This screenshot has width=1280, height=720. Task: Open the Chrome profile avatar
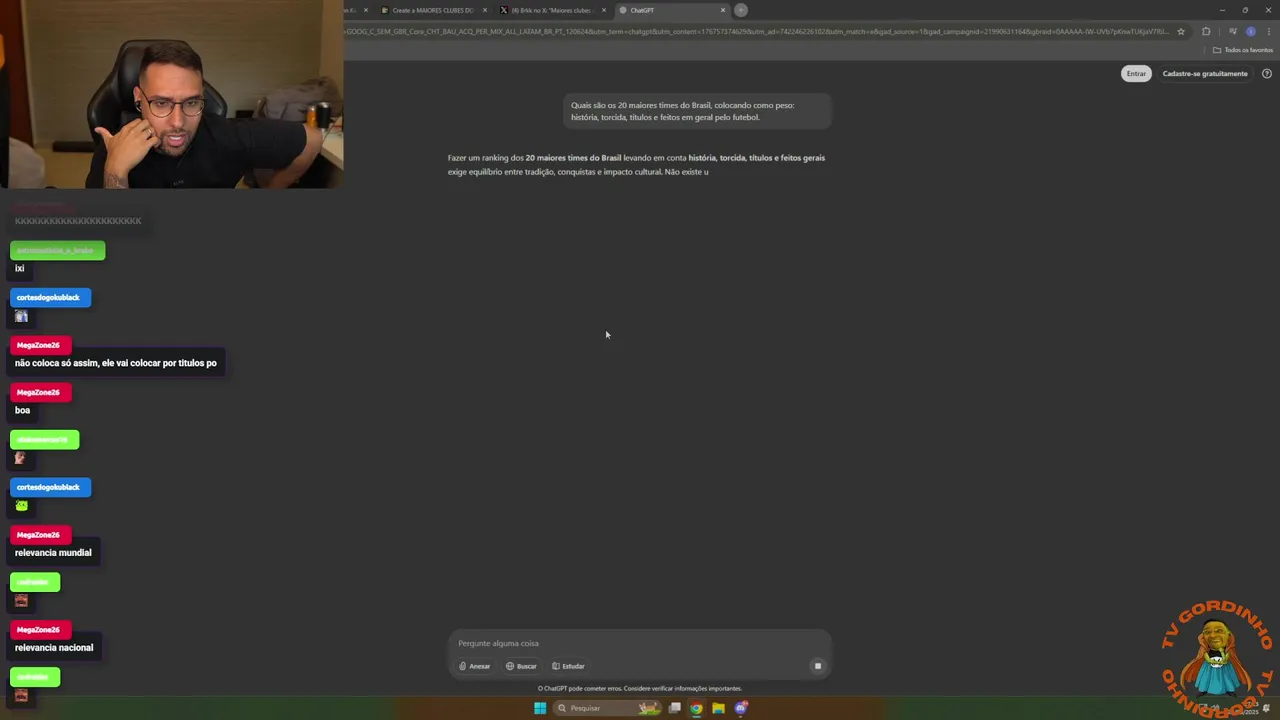pyautogui.click(x=1250, y=31)
